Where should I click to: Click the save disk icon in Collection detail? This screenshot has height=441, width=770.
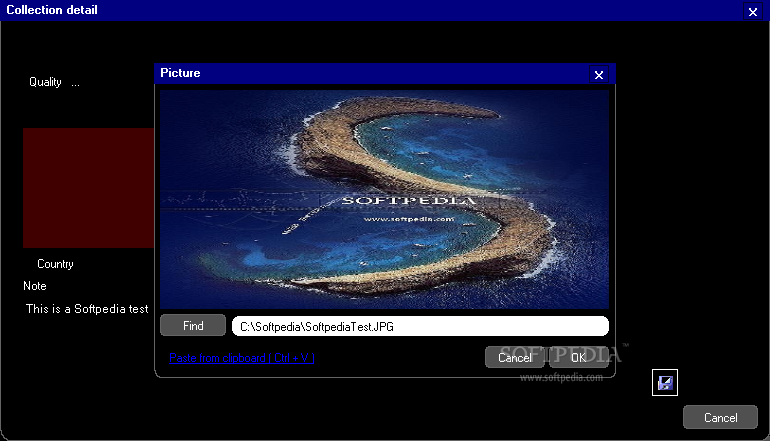pos(665,383)
